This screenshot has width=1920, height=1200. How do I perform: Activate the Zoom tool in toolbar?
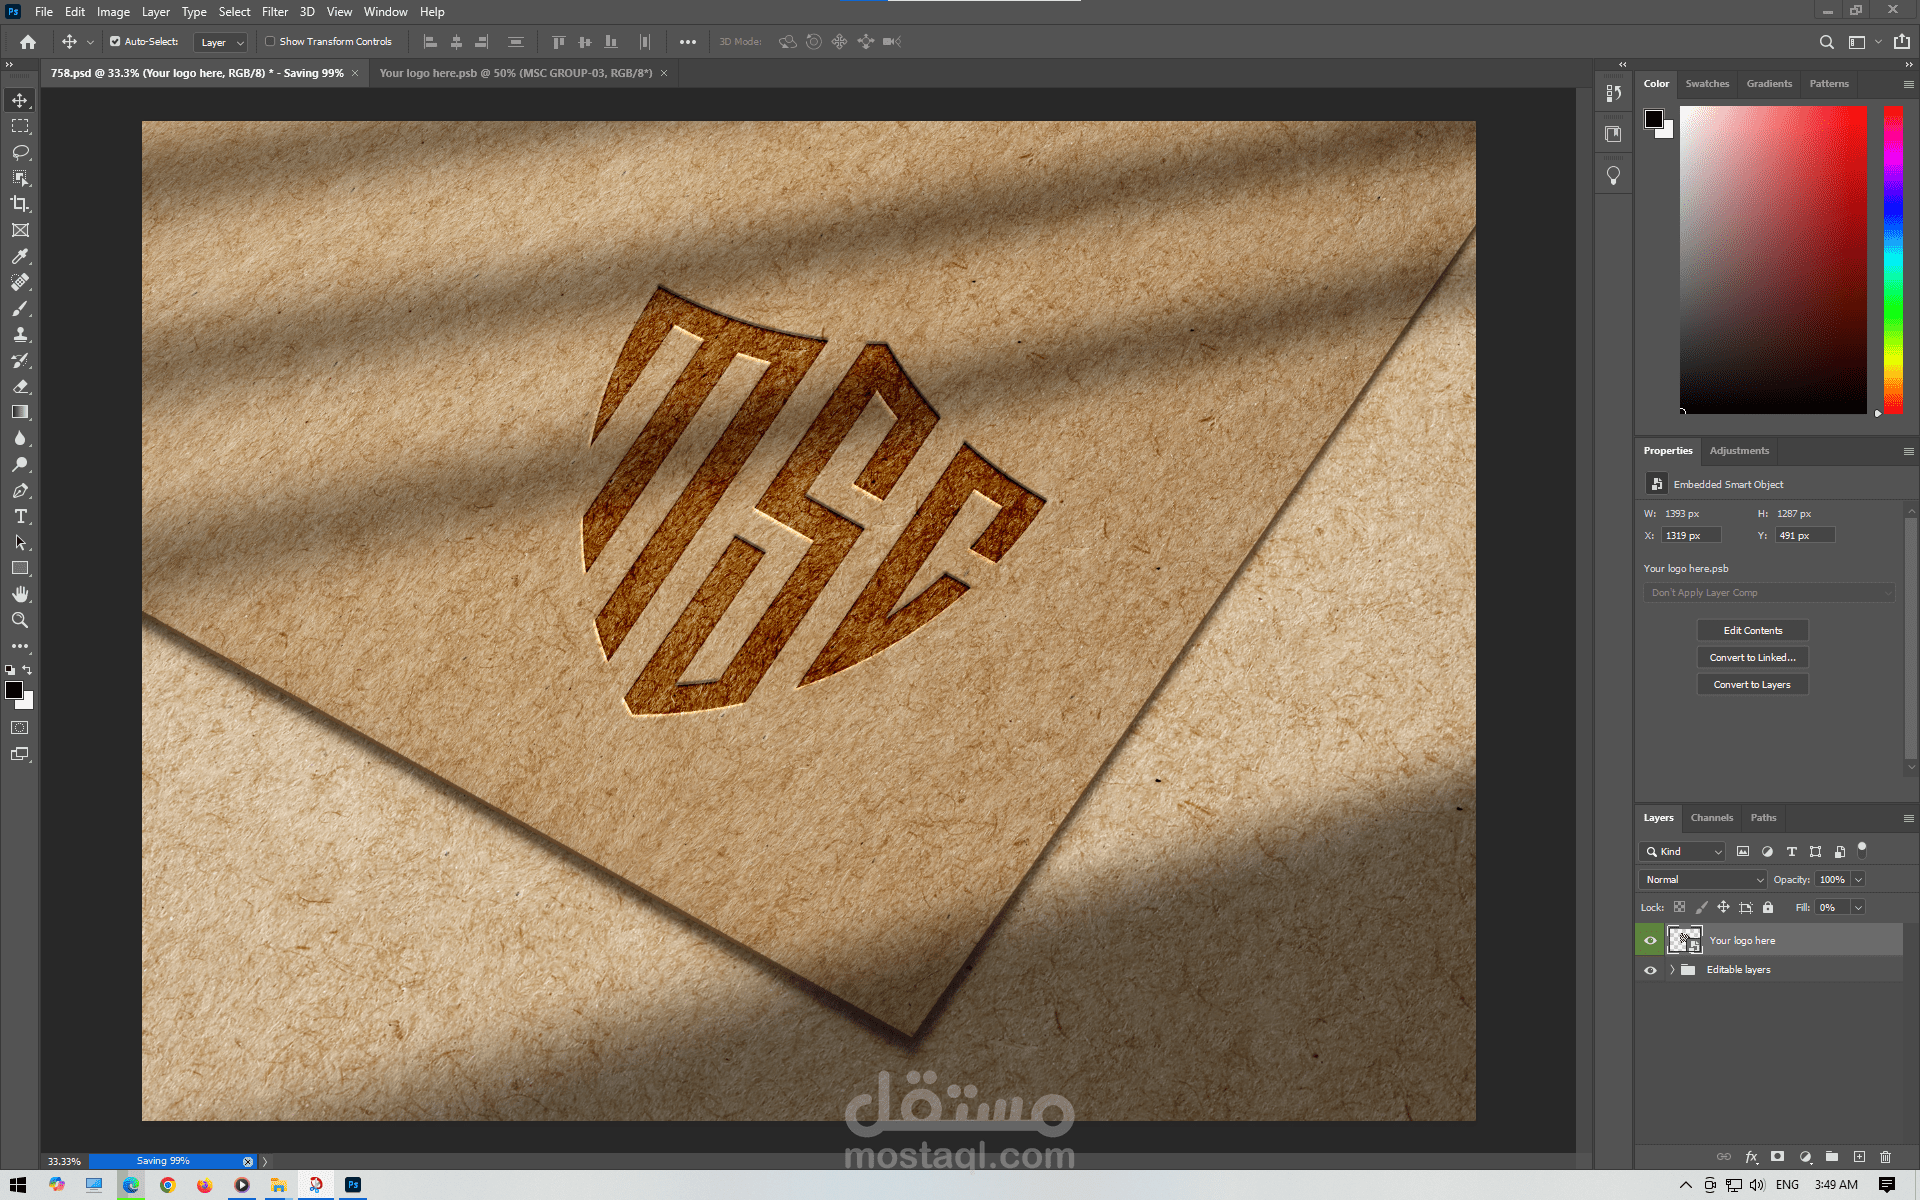(20, 620)
